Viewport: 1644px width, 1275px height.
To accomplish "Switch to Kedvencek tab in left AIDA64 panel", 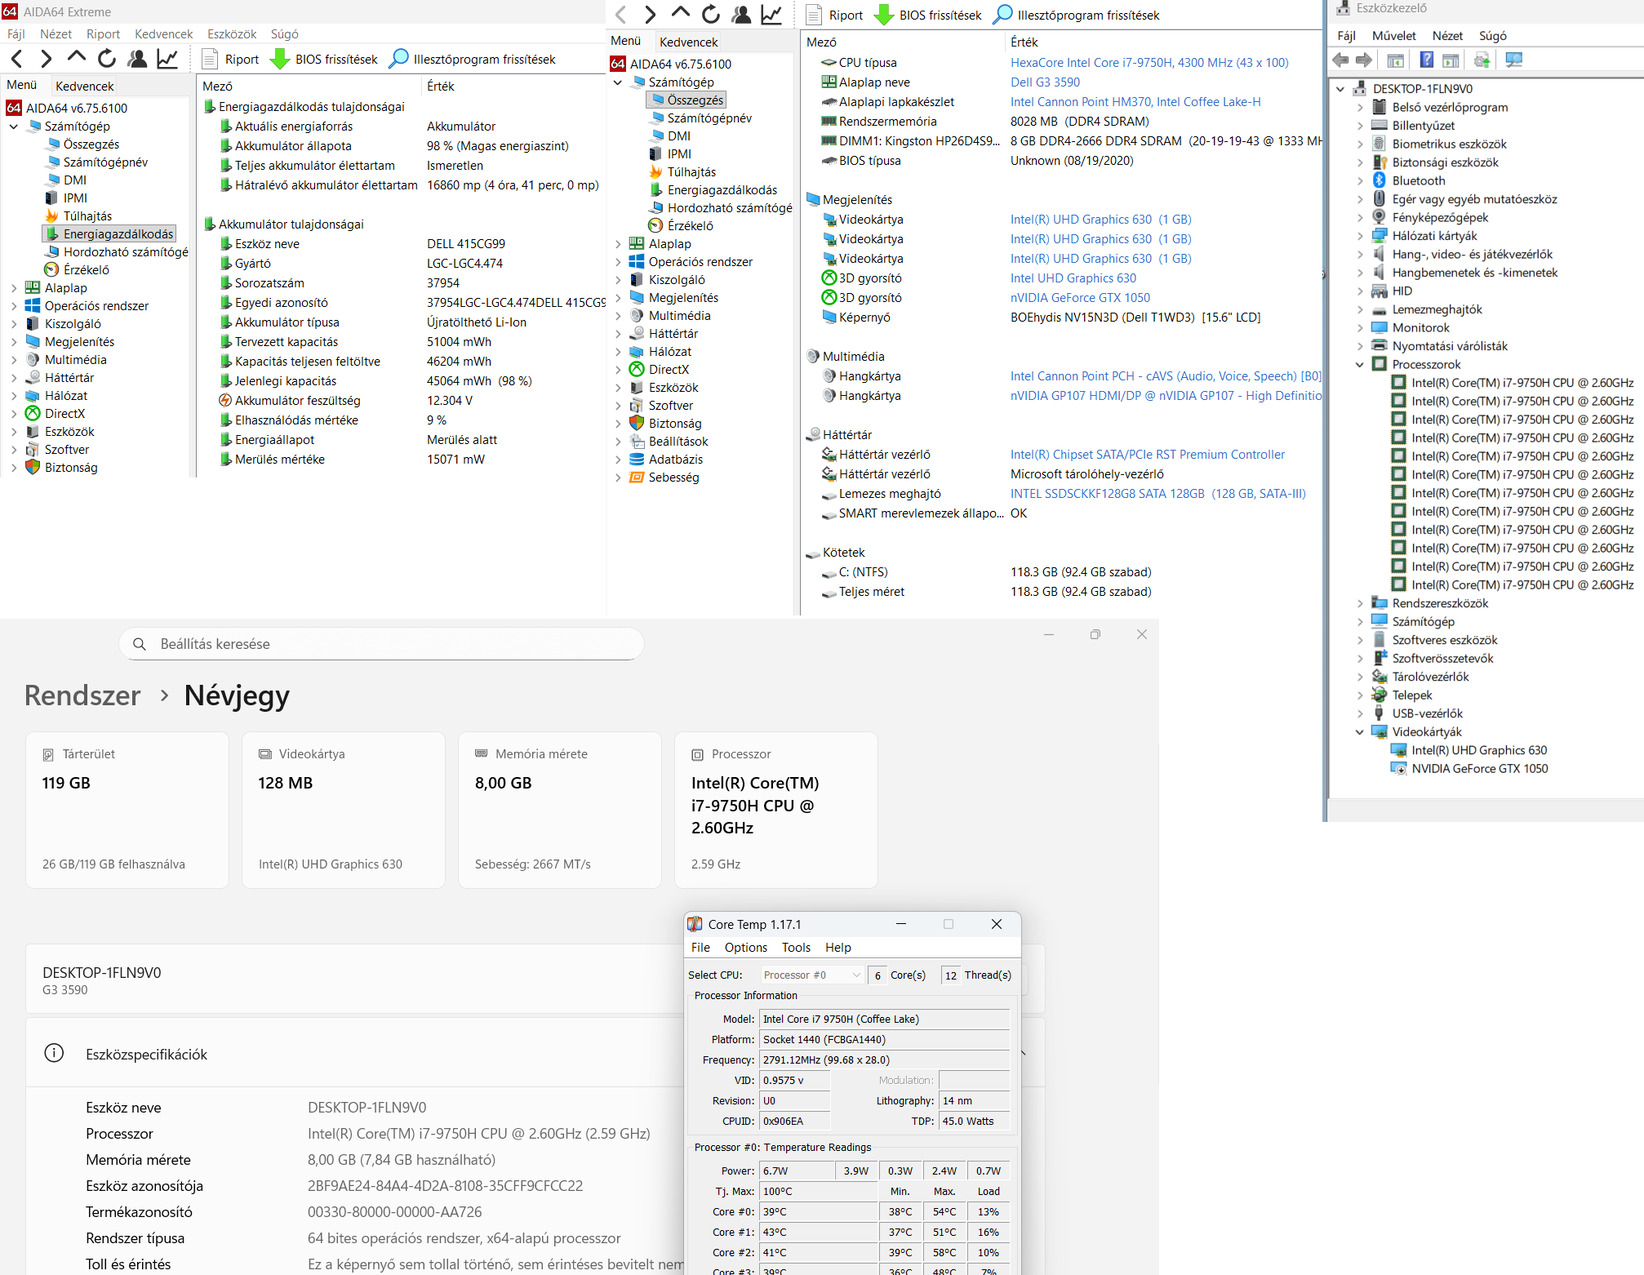I will [x=85, y=86].
